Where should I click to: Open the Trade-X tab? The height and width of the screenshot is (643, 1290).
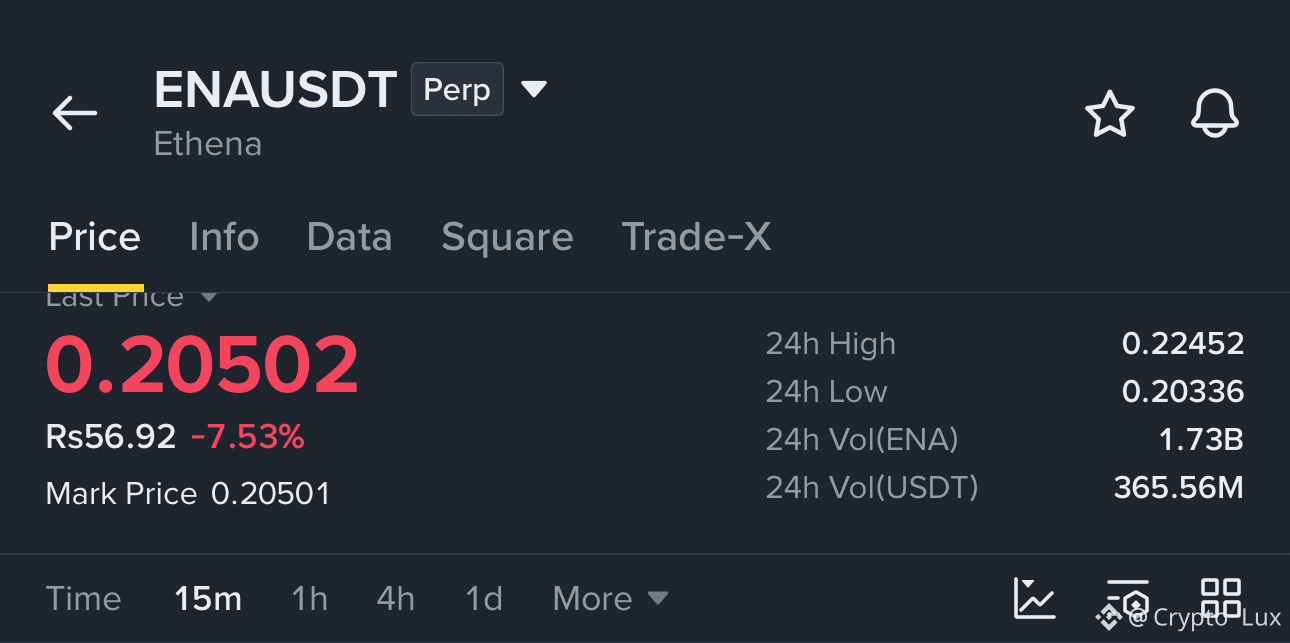tap(696, 238)
